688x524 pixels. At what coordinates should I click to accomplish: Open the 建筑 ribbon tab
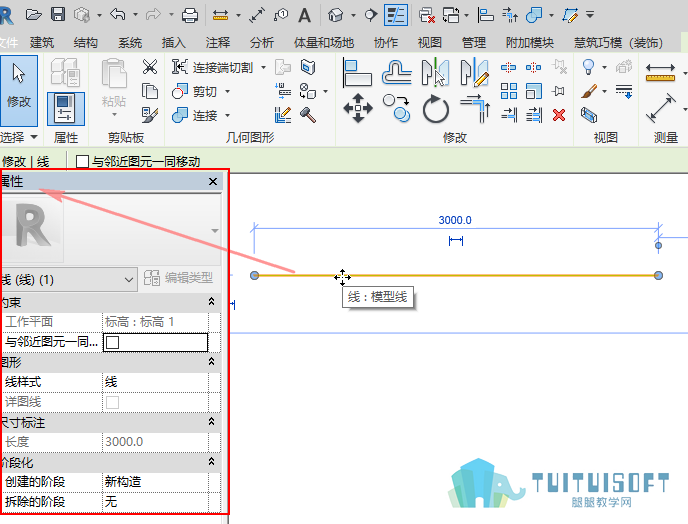tap(42, 43)
